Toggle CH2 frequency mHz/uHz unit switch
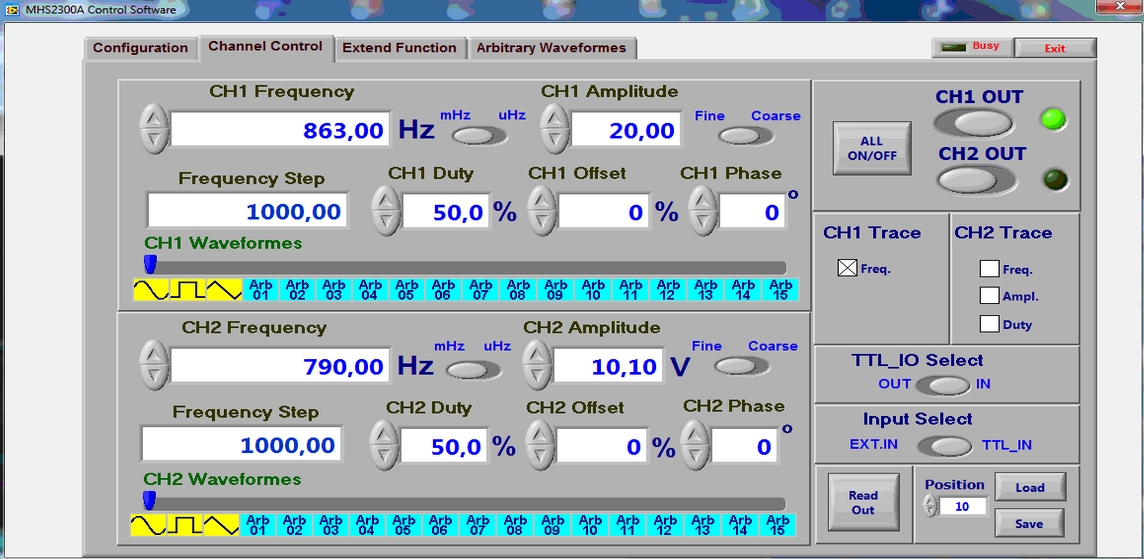This screenshot has height=559, width=1144. point(474,369)
